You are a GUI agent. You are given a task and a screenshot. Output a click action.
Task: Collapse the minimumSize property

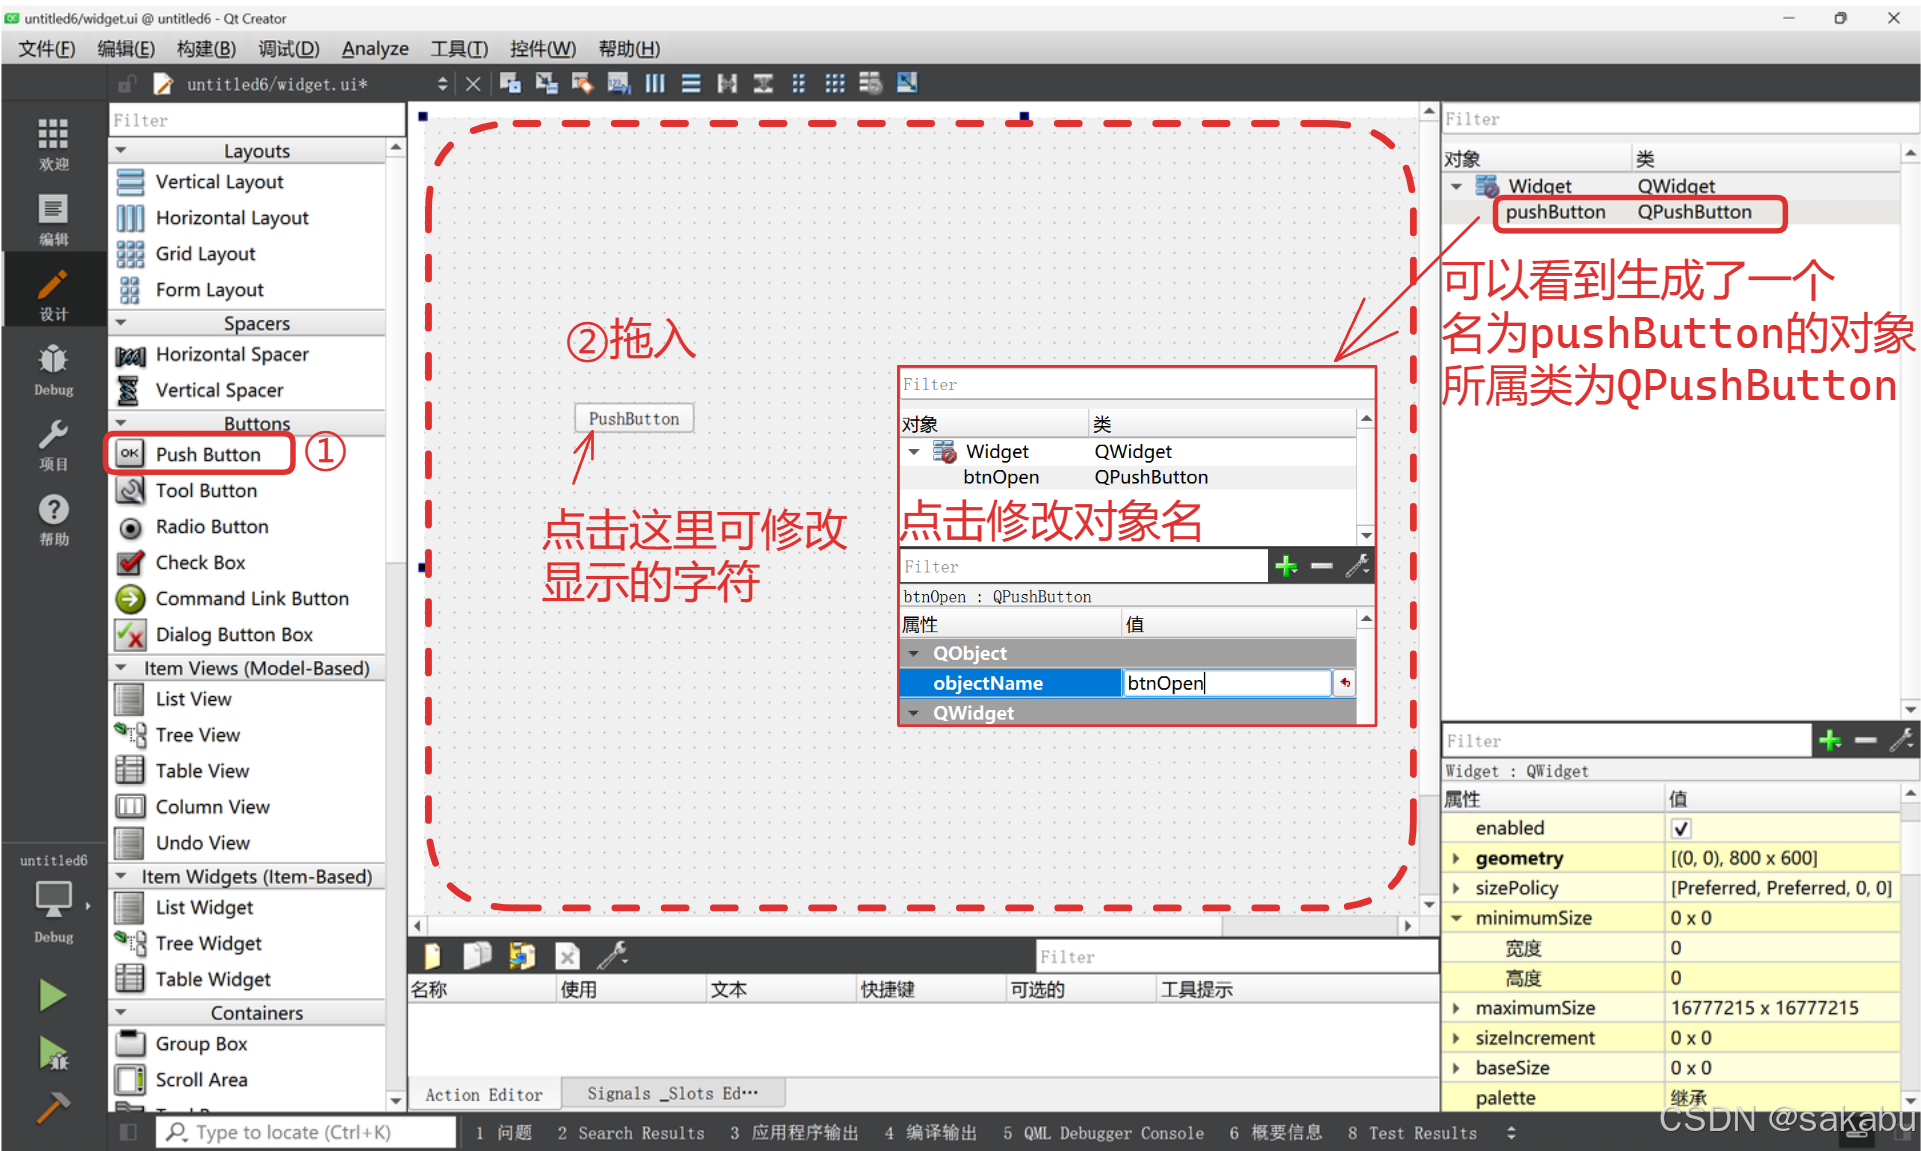coord(1456,918)
